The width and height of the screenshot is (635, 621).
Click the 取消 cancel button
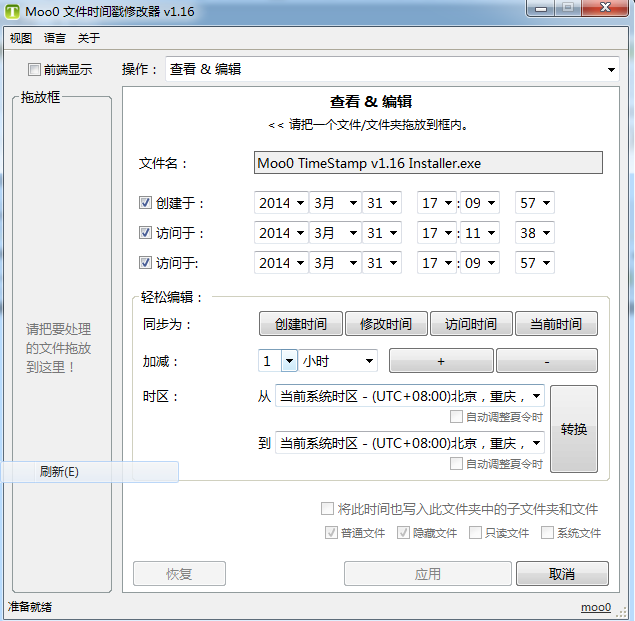[x=562, y=573]
